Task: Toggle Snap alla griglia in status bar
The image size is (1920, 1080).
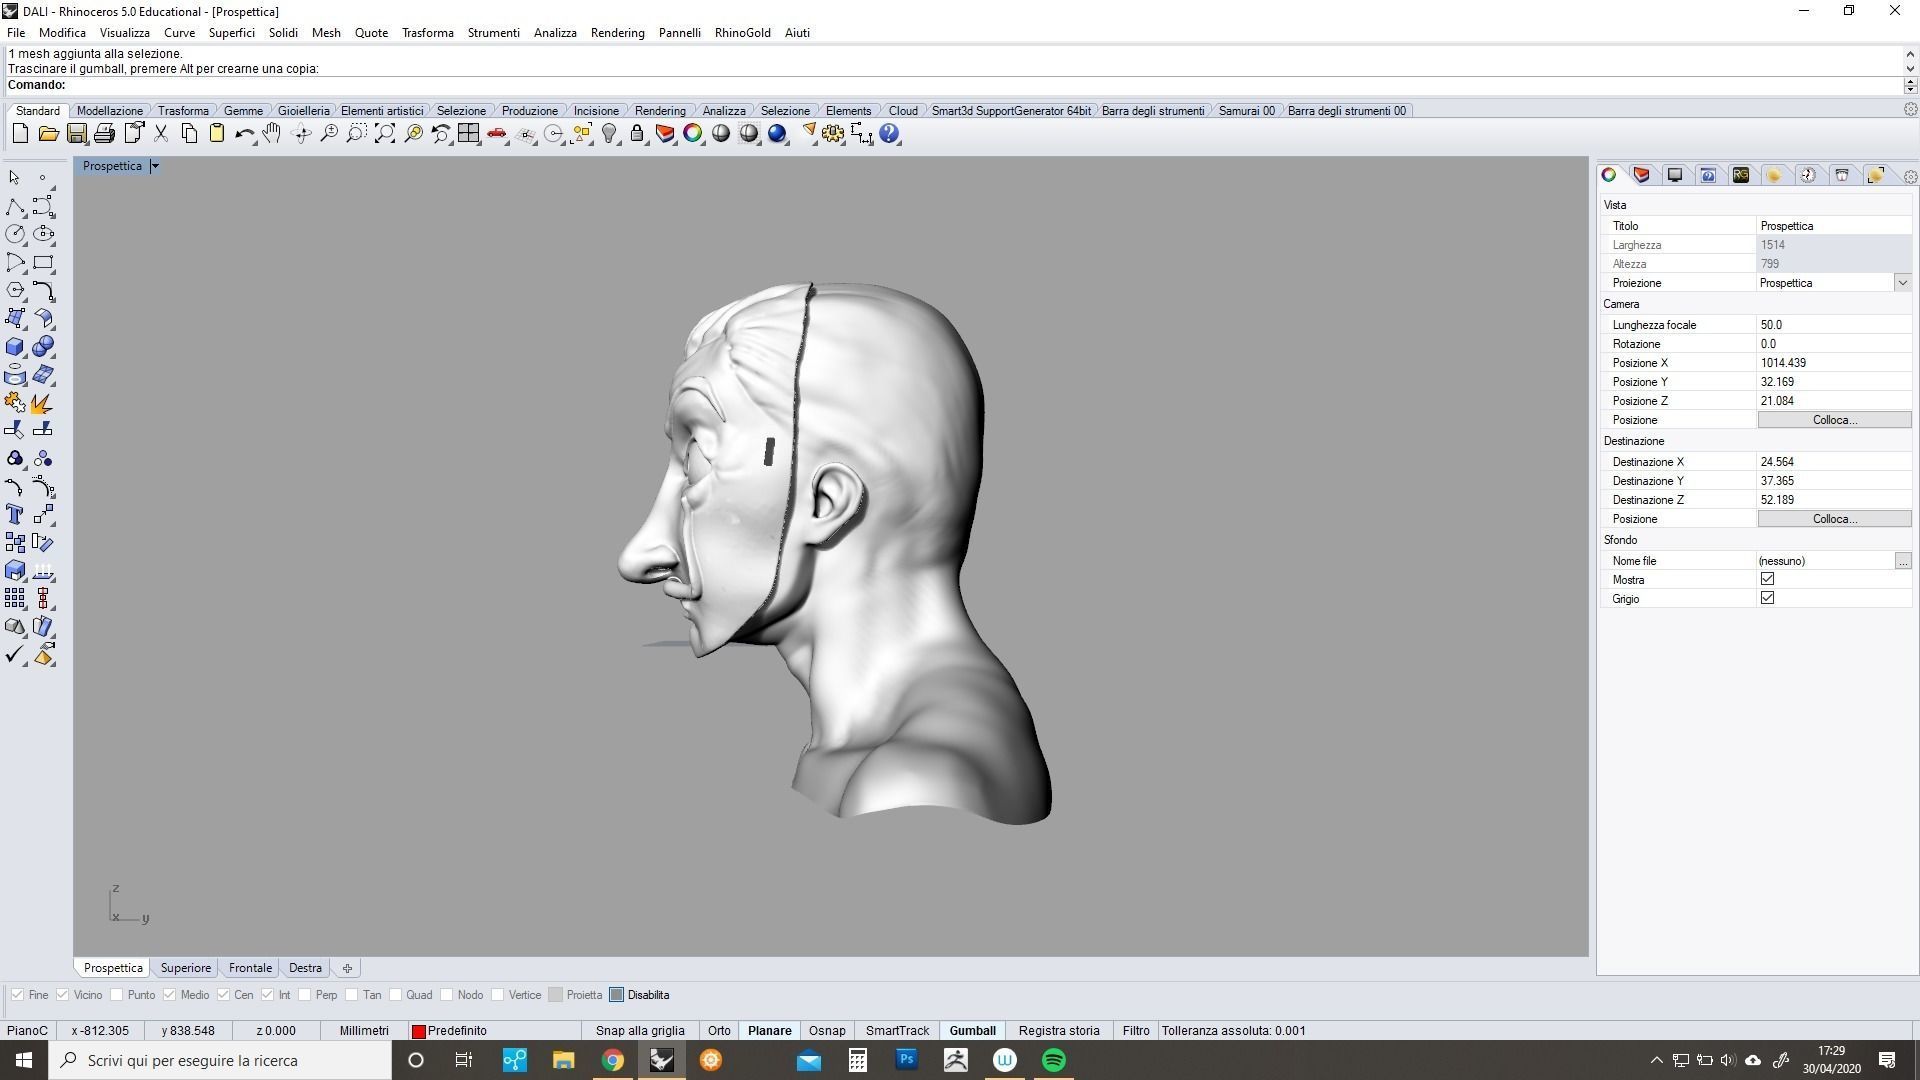Action: [640, 1031]
